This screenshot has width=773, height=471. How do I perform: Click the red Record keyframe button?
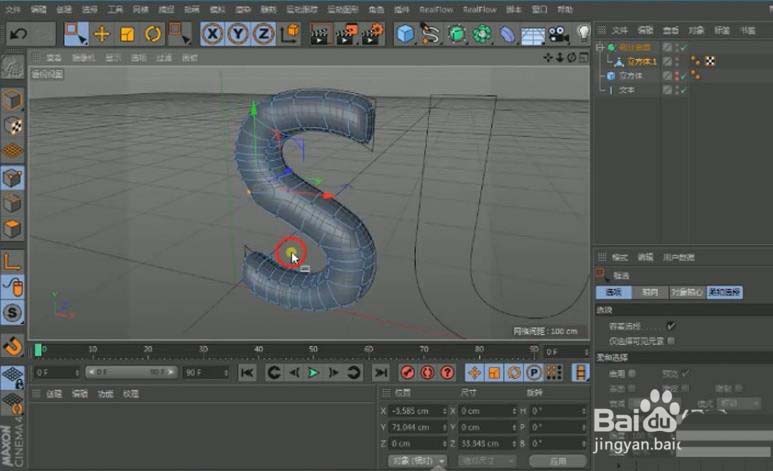tap(408, 373)
